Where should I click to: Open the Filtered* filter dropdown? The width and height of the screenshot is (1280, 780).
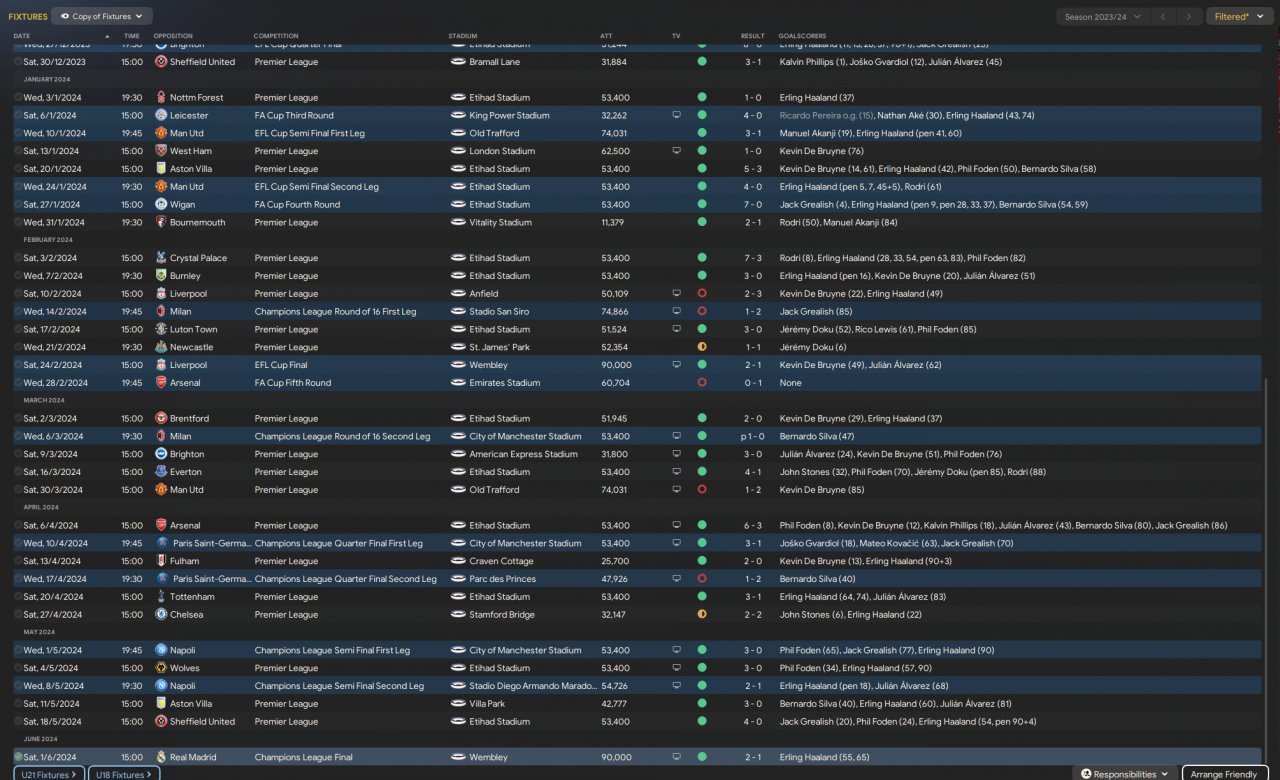click(x=1240, y=16)
